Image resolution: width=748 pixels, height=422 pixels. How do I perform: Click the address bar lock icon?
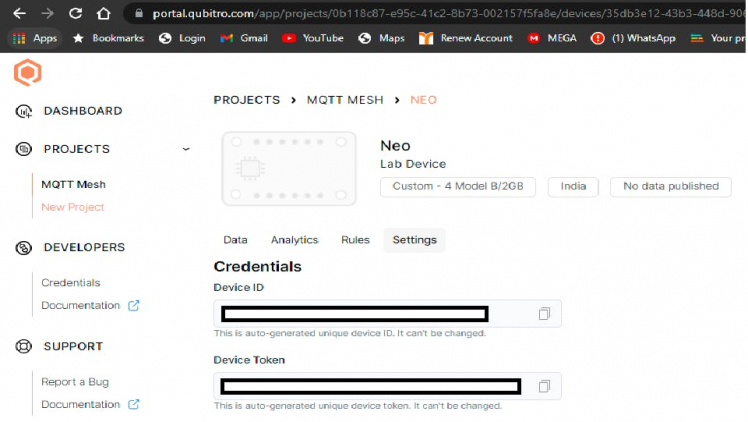(139, 13)
